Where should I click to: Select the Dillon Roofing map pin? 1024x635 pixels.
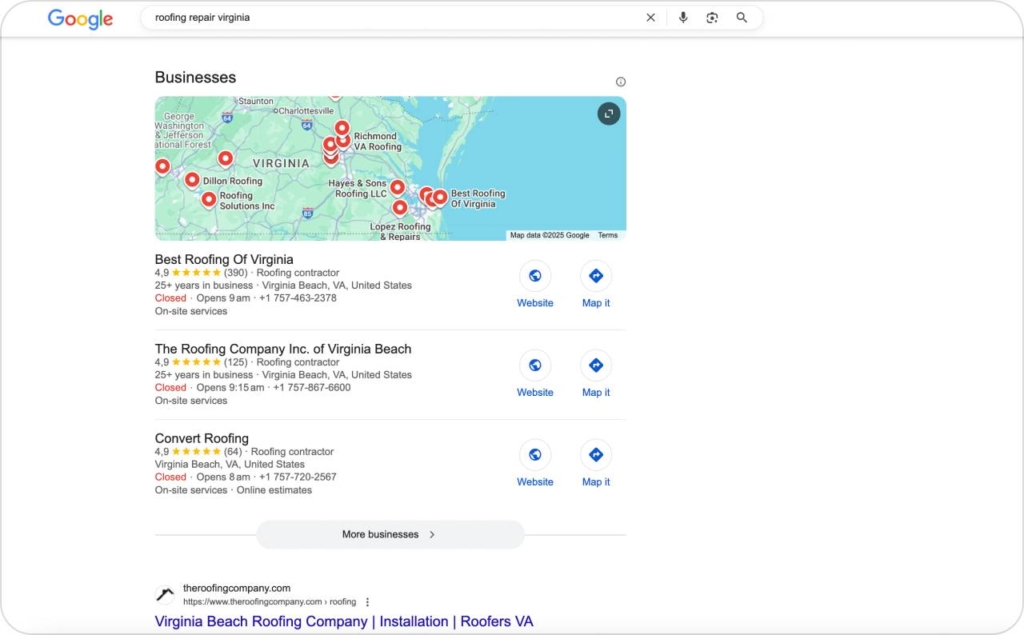click(x=192, y=180)
